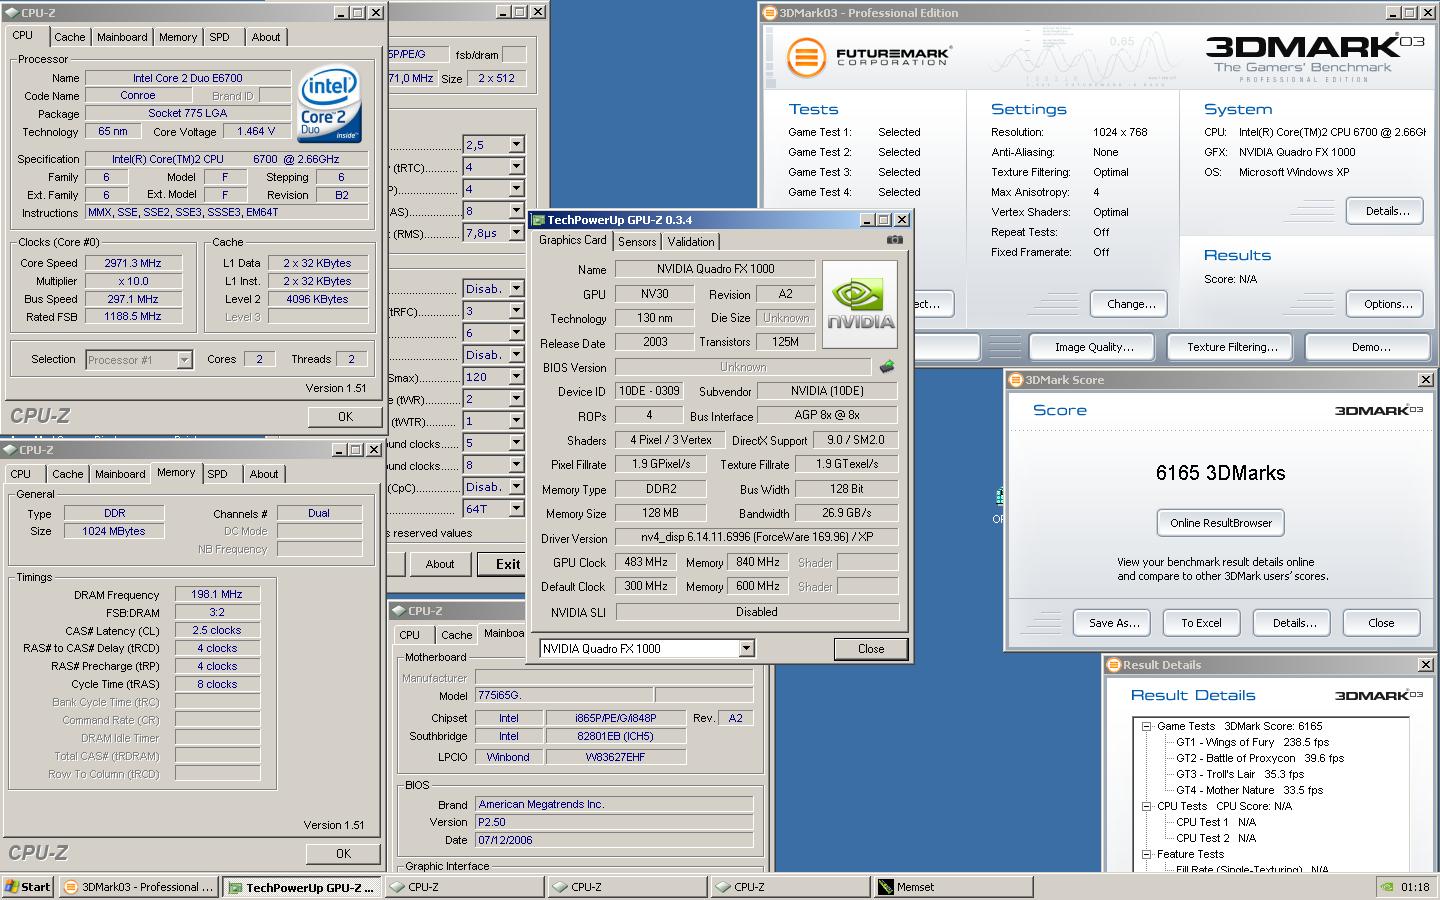Click GT4 - Mother Nature result row
Viewport: 1440px width, 900px height.
point(1249,790)
